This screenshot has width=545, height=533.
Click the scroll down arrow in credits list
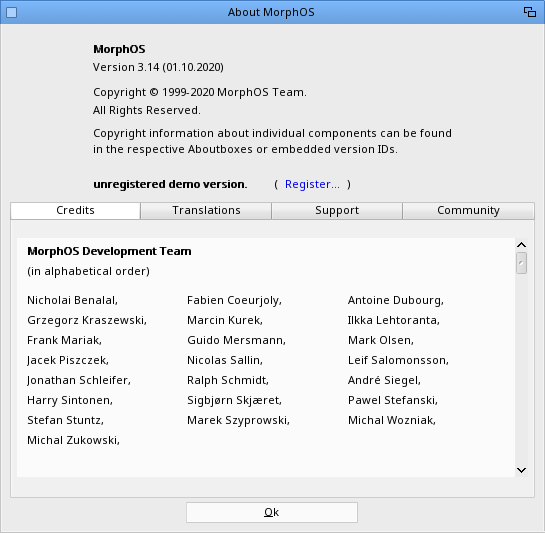521,470
